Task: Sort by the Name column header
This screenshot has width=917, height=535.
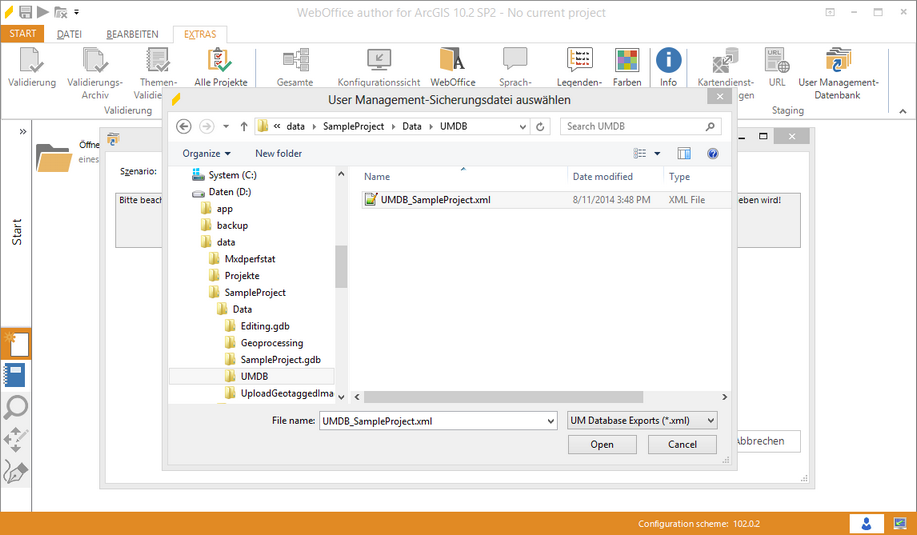Action: click(377, 177)
